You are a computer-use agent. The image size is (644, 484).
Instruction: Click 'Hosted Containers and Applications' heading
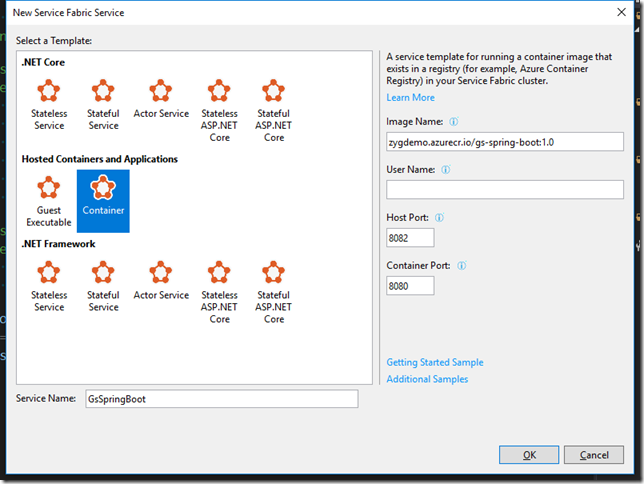[x=99, y=159]
